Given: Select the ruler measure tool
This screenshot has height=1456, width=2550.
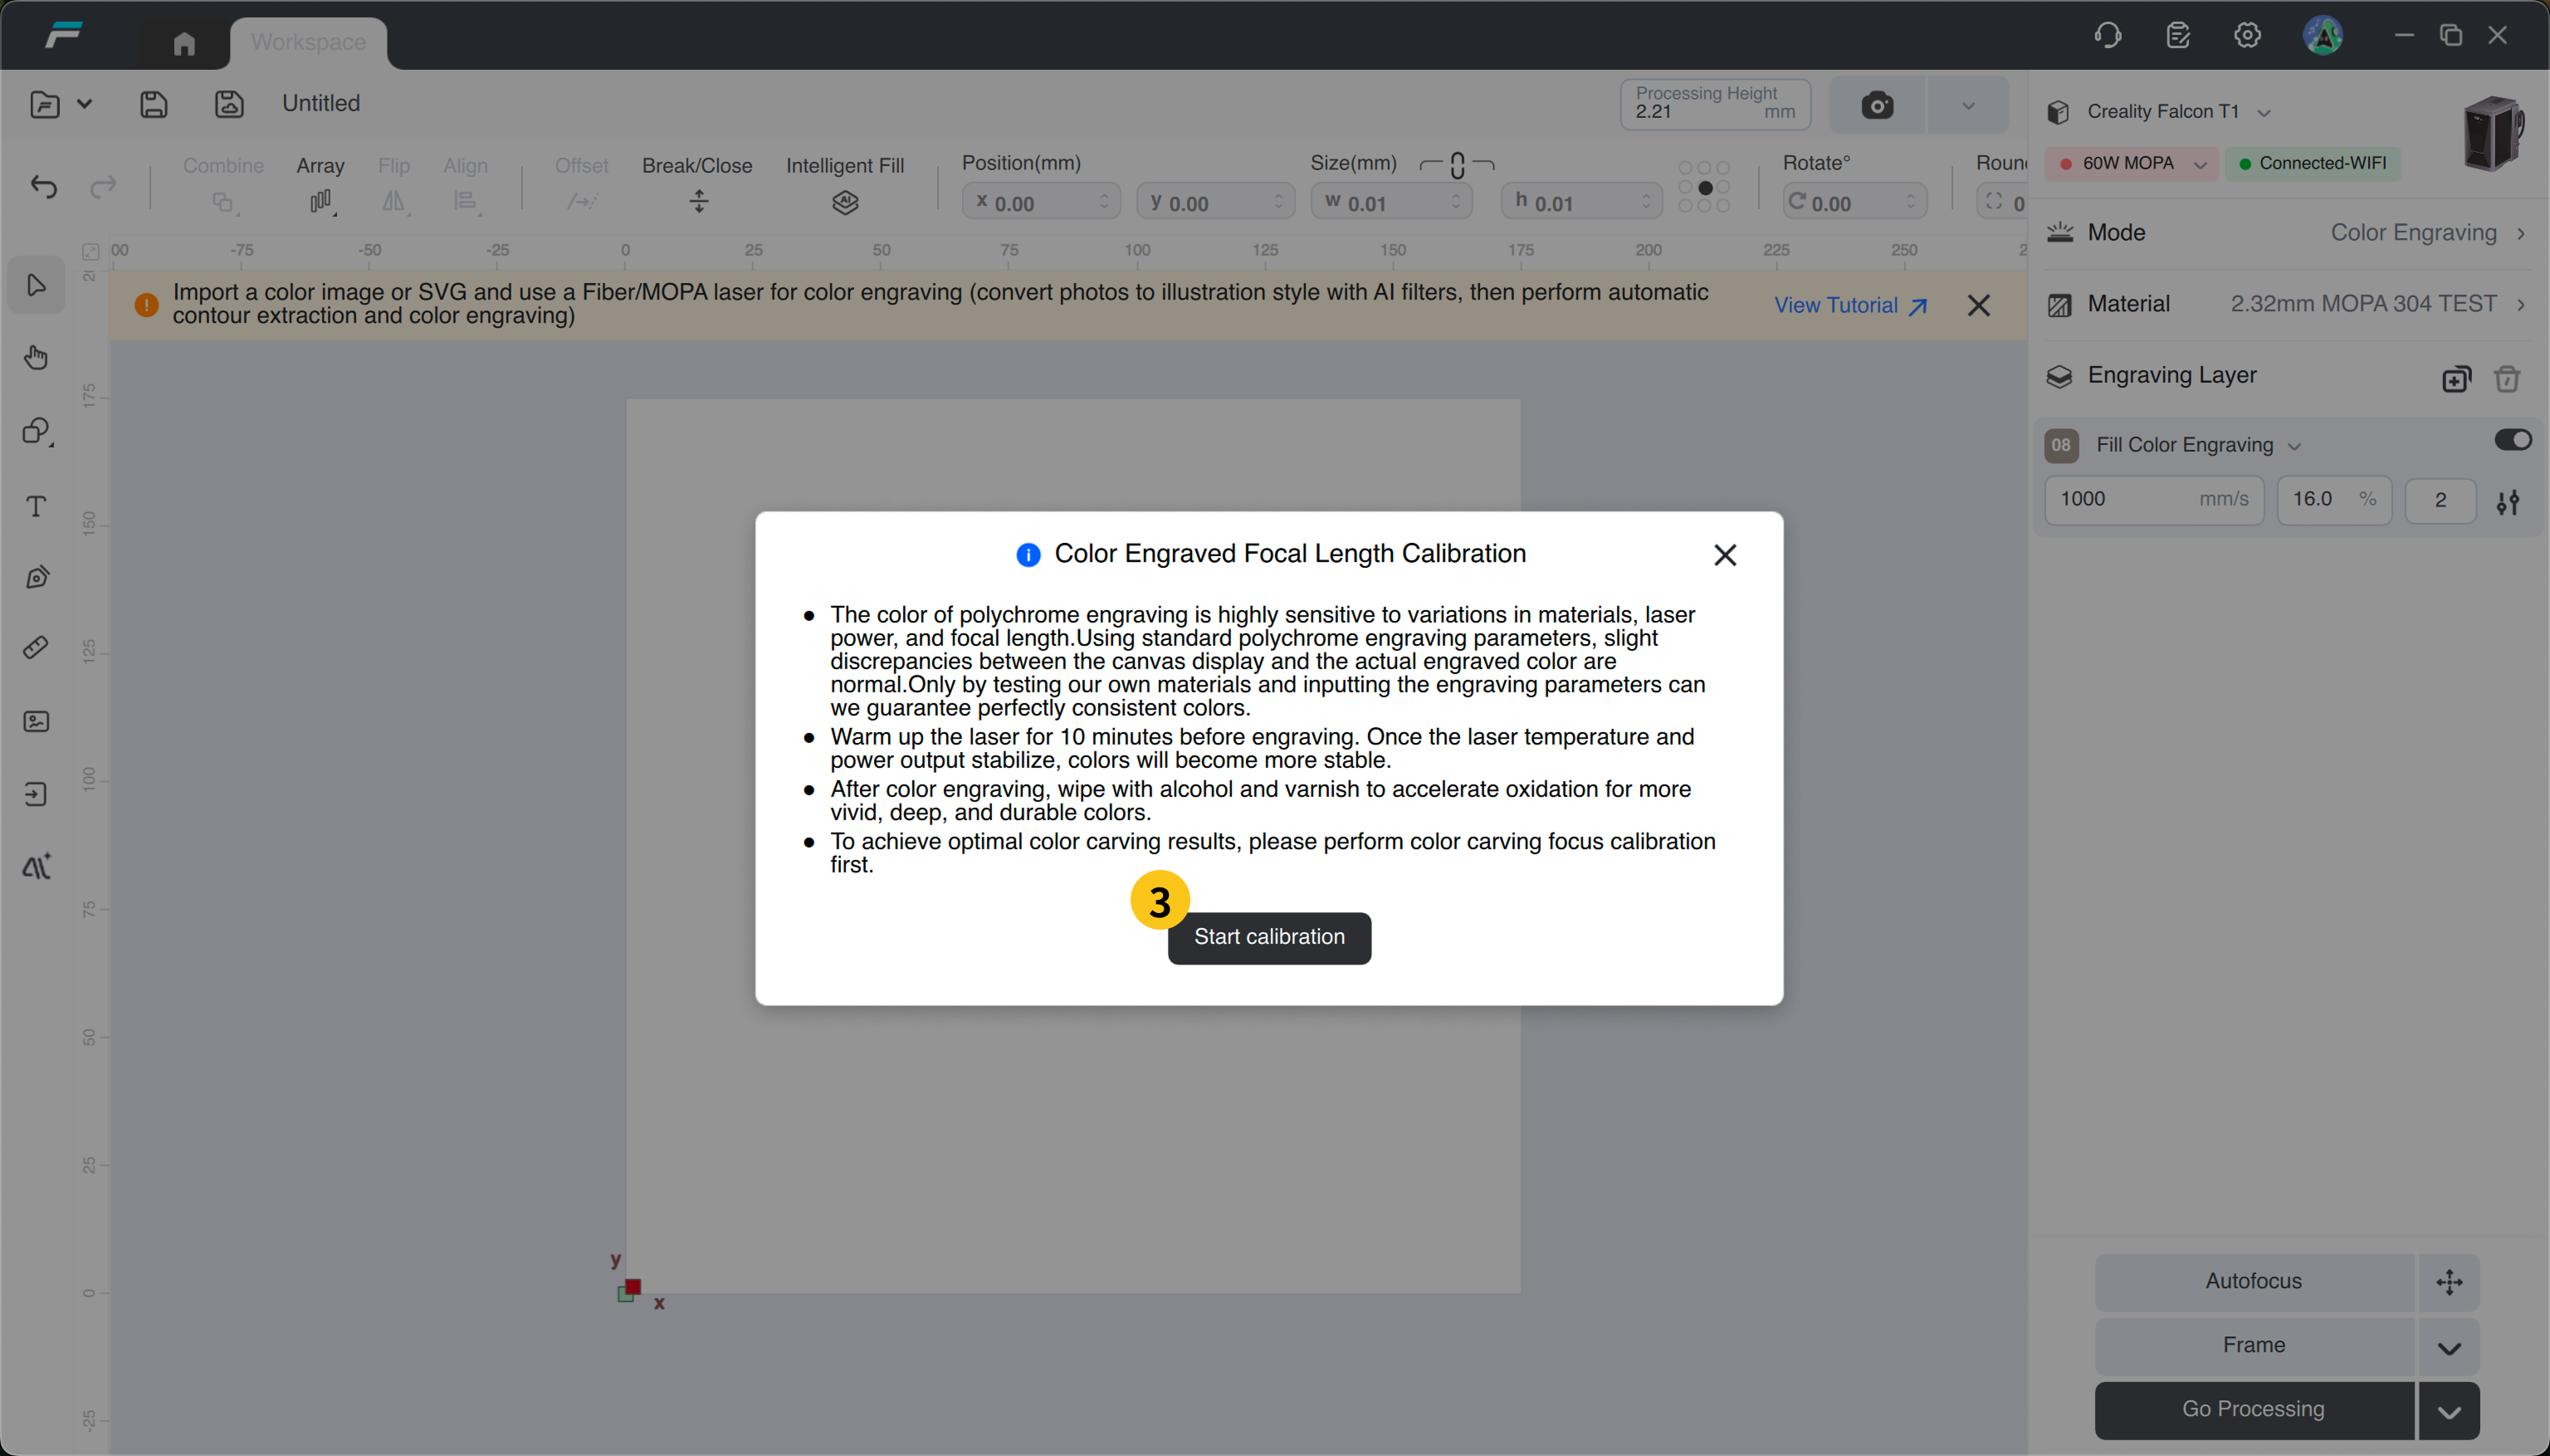Looking at the screenshot, I should pos(37,648).
